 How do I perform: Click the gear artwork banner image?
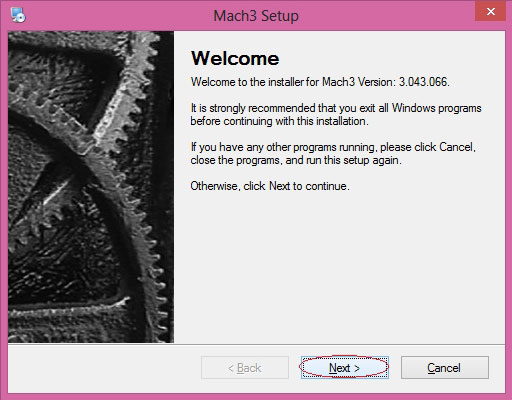pos(91,187)
